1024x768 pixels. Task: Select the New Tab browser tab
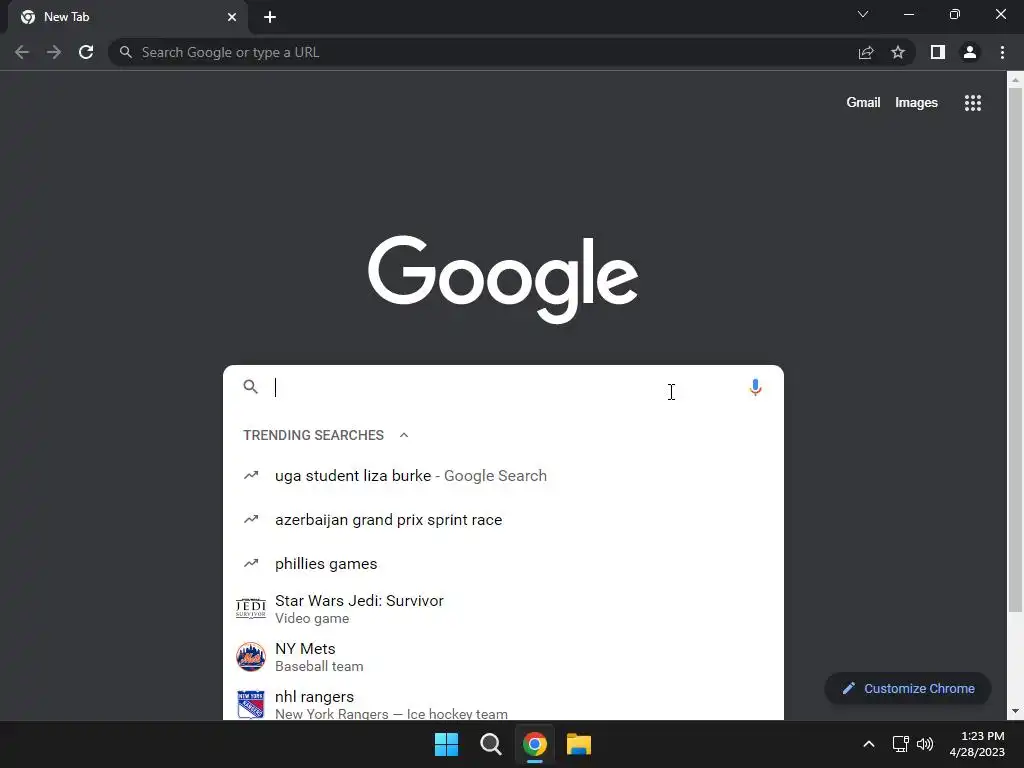128,17
